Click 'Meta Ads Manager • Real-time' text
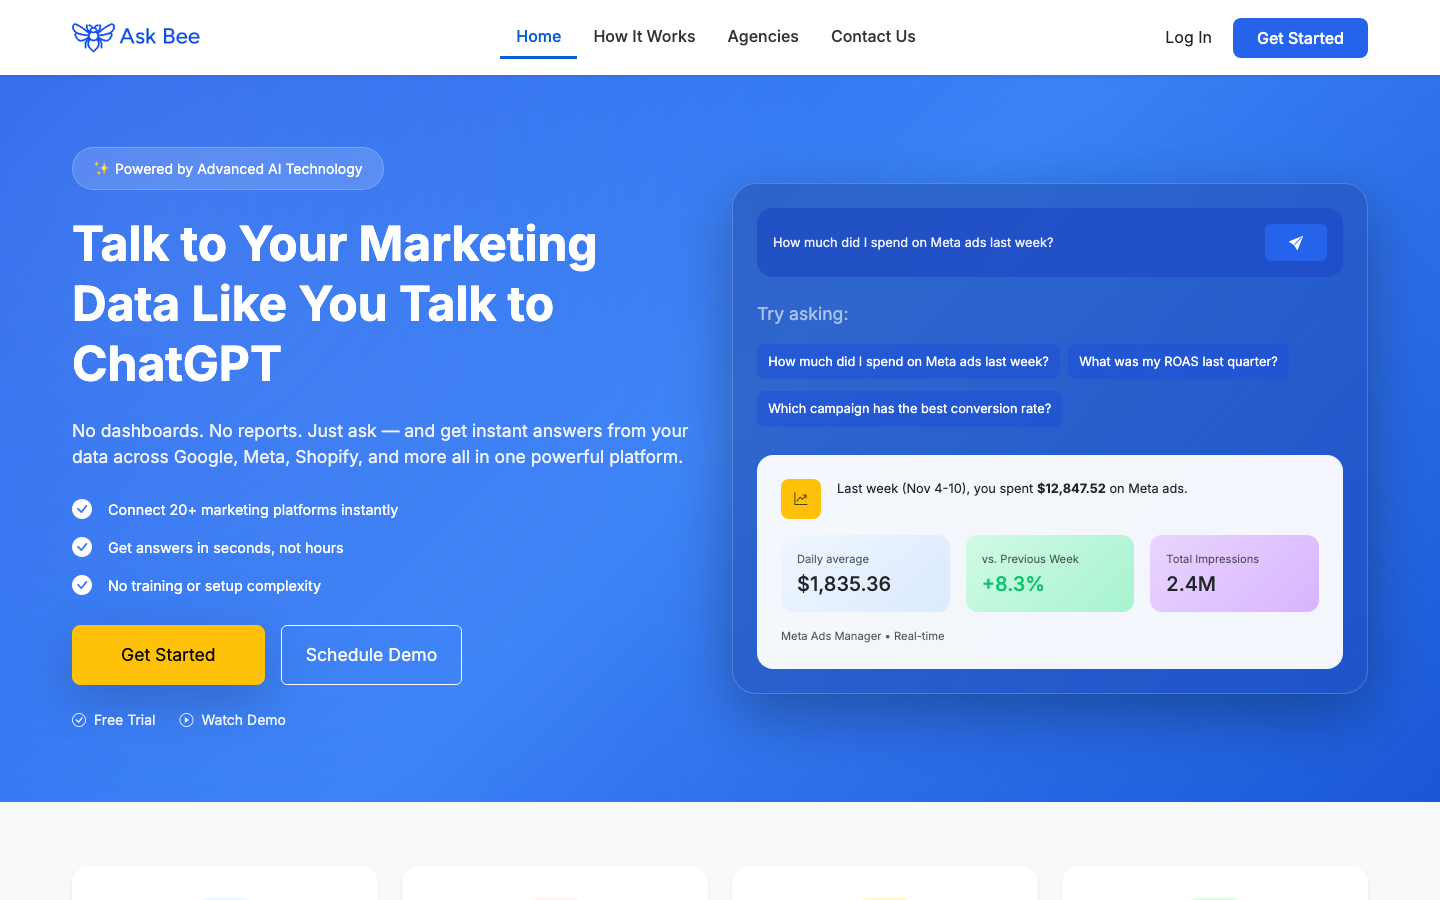Image resolution: width=1440 pixels, height=900 pixels. [x=862, y=636]
